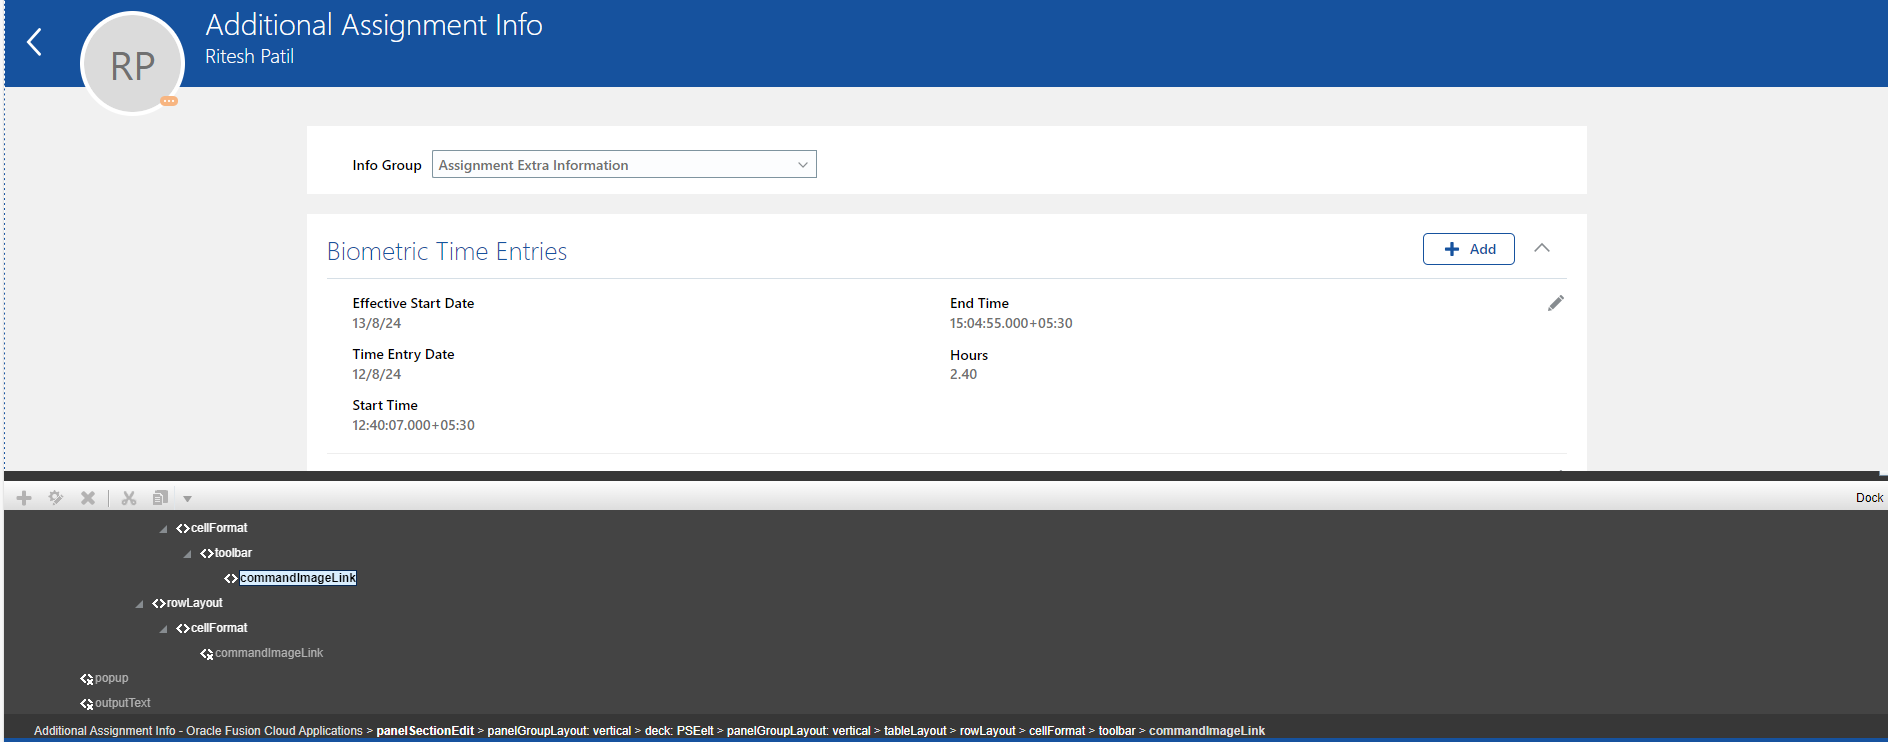Select the highlighted commandImageLink node
This screenshot has height=742, width=1888.
click(x=298, y=578)
